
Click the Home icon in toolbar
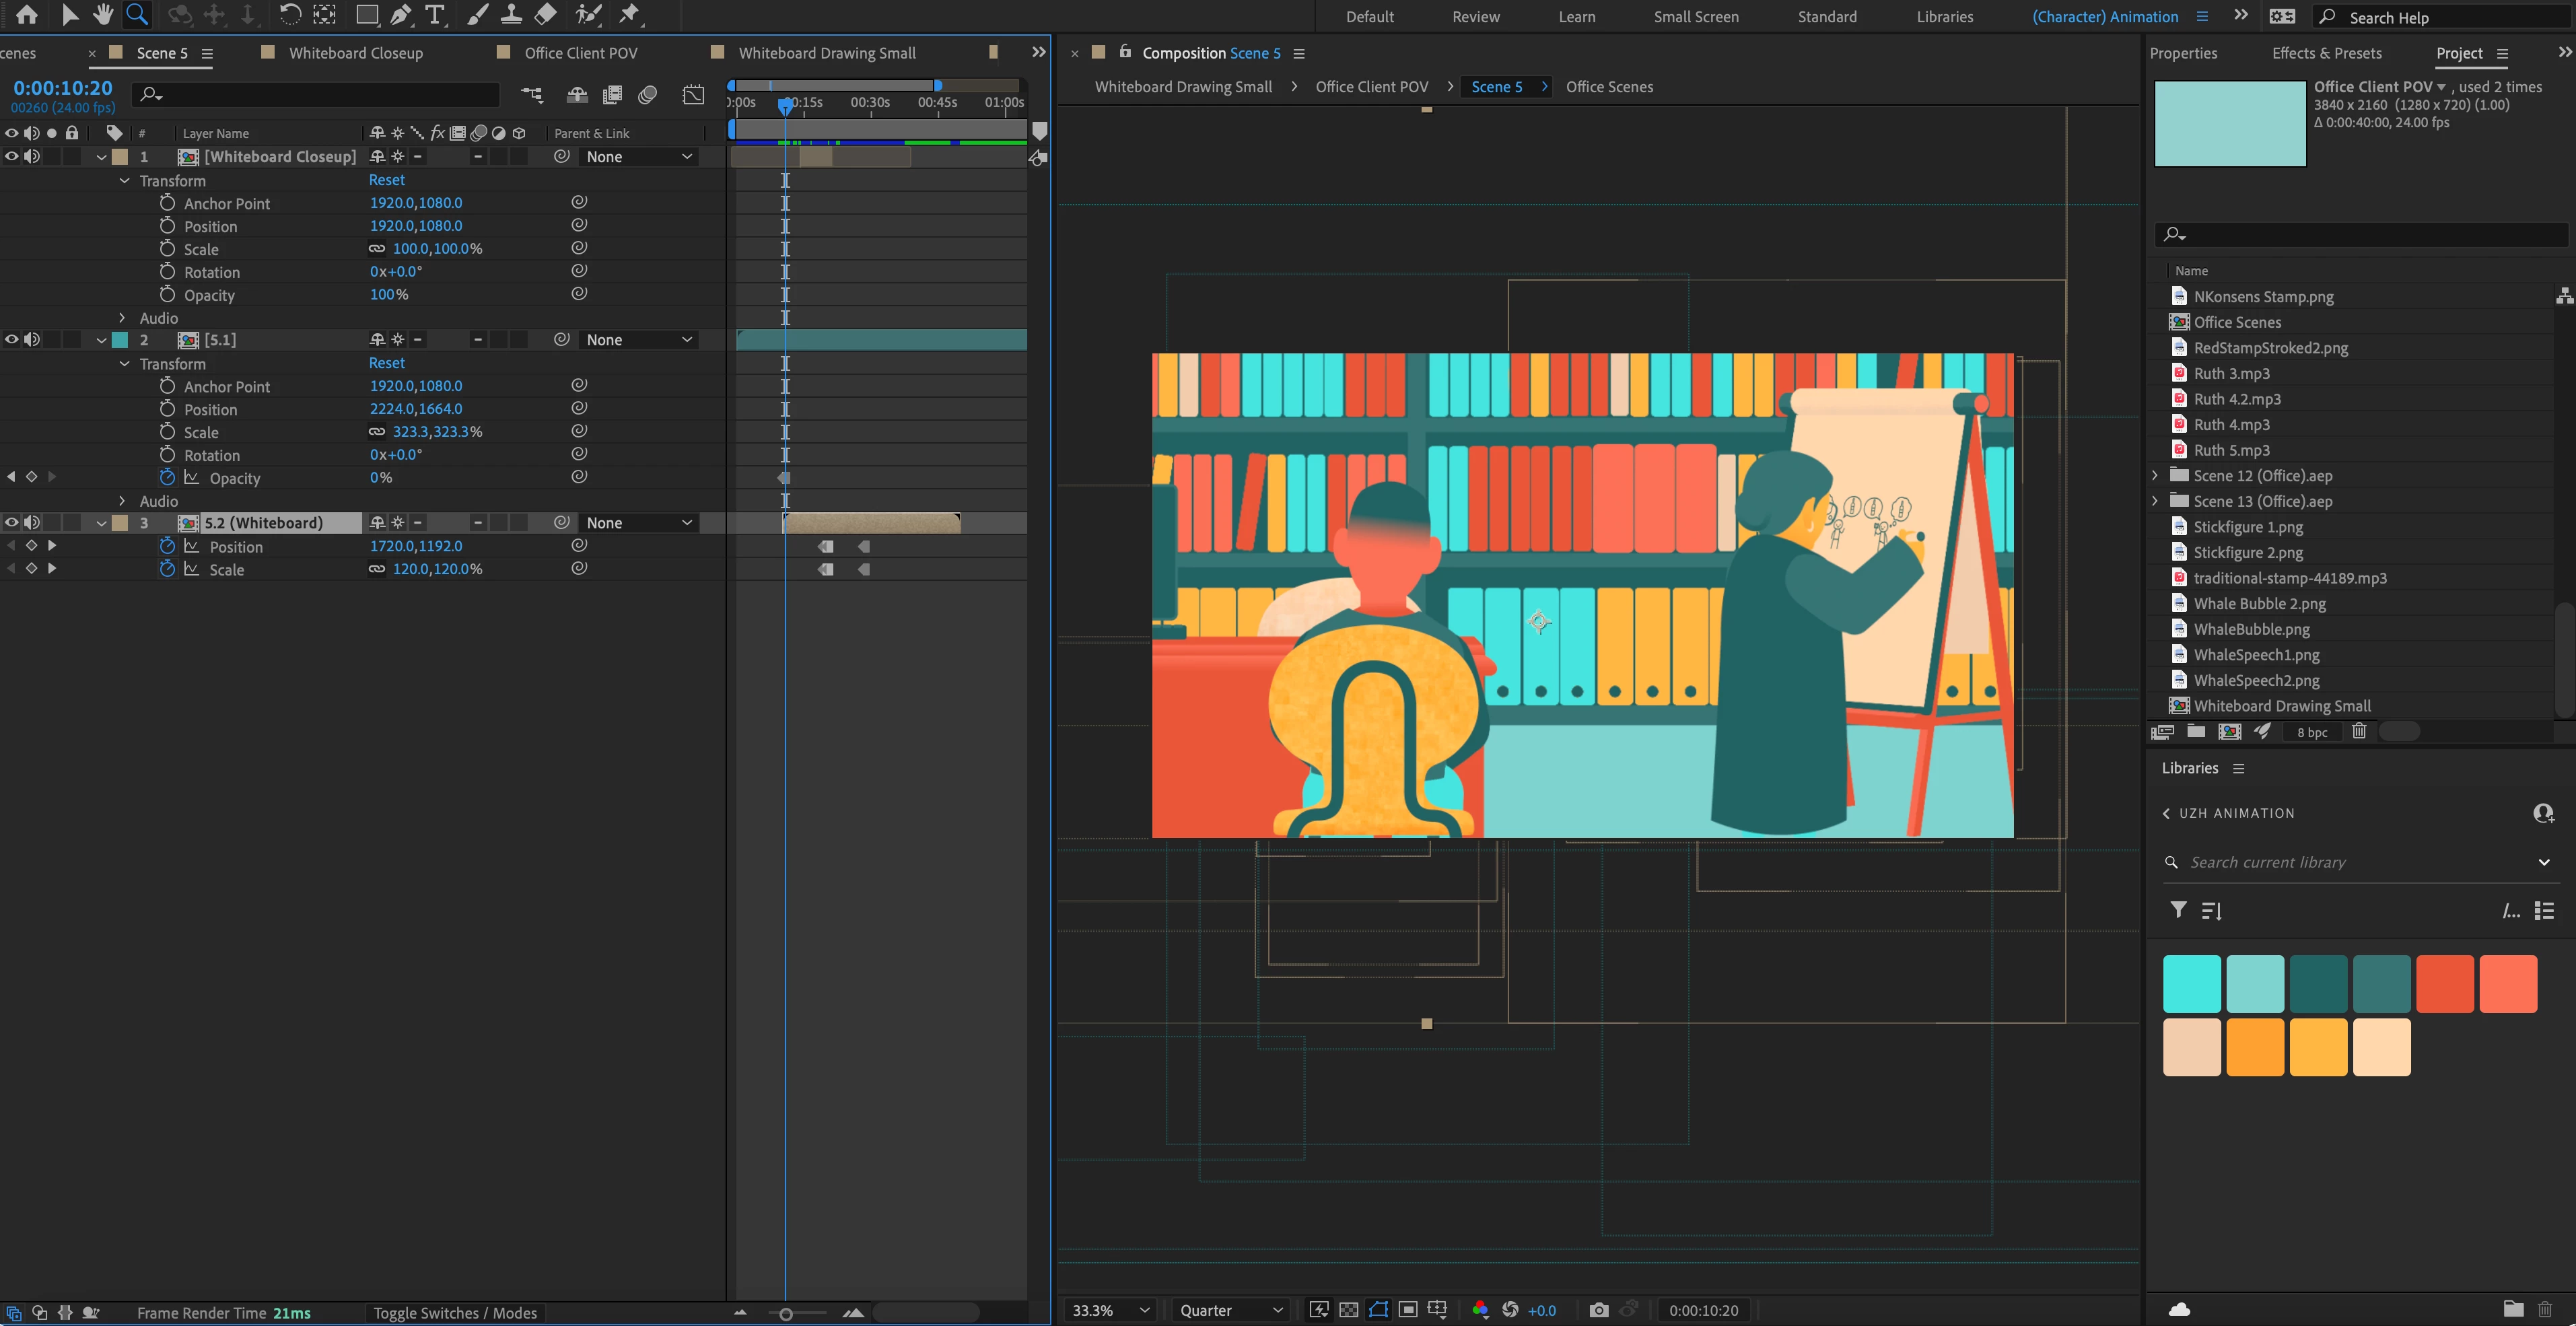point(27,14)
